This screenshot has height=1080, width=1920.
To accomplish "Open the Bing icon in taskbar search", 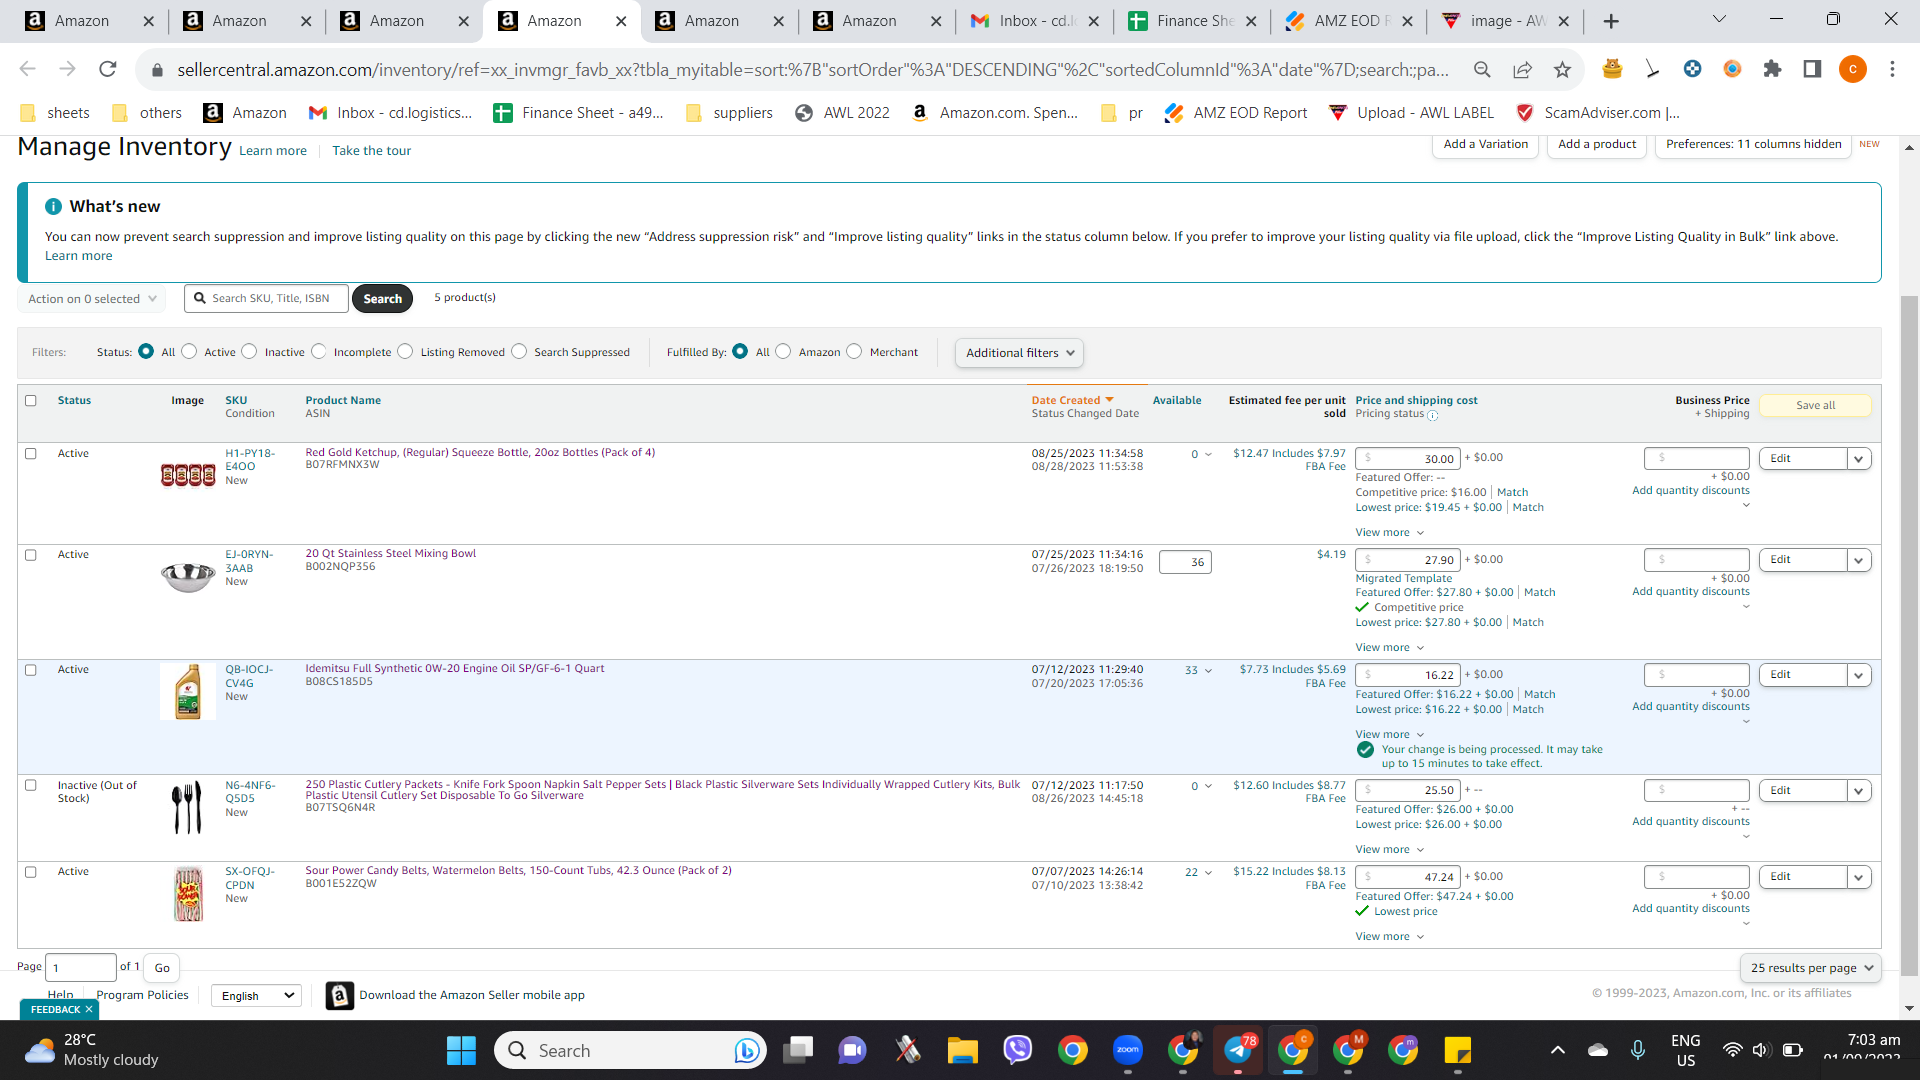I will pyautogui.click(x=746, y=1050).
